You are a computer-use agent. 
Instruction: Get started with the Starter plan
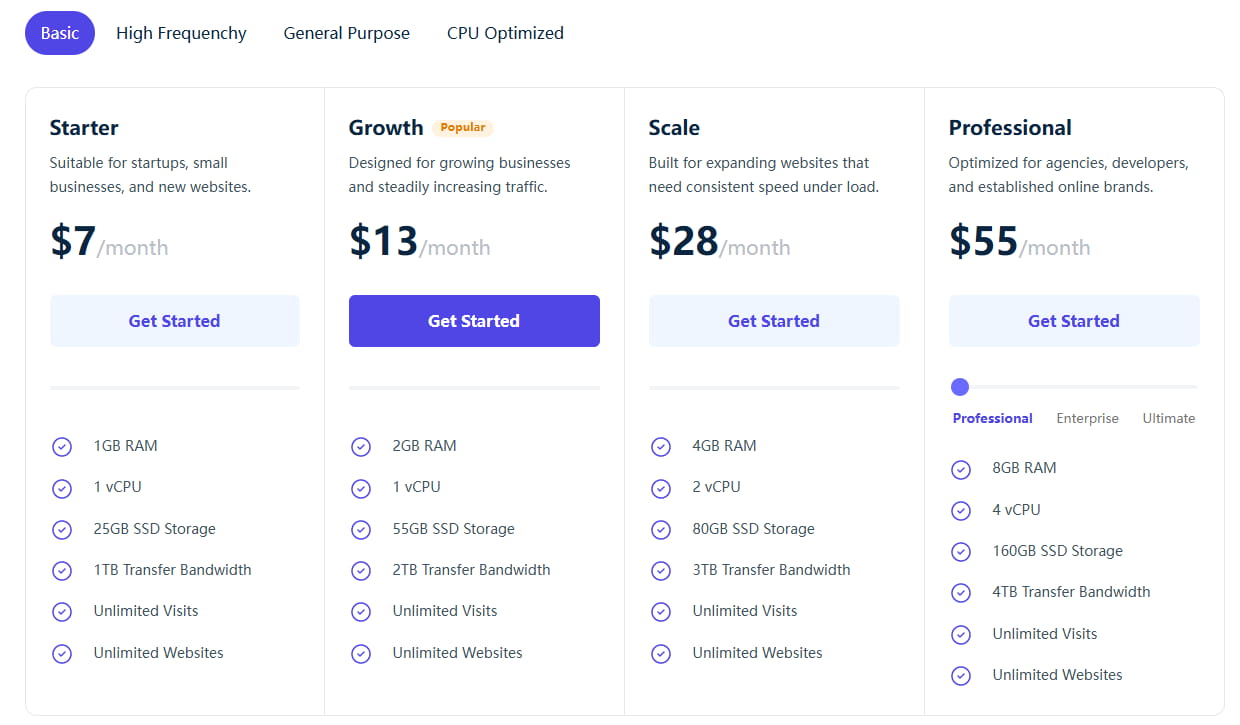174,321
